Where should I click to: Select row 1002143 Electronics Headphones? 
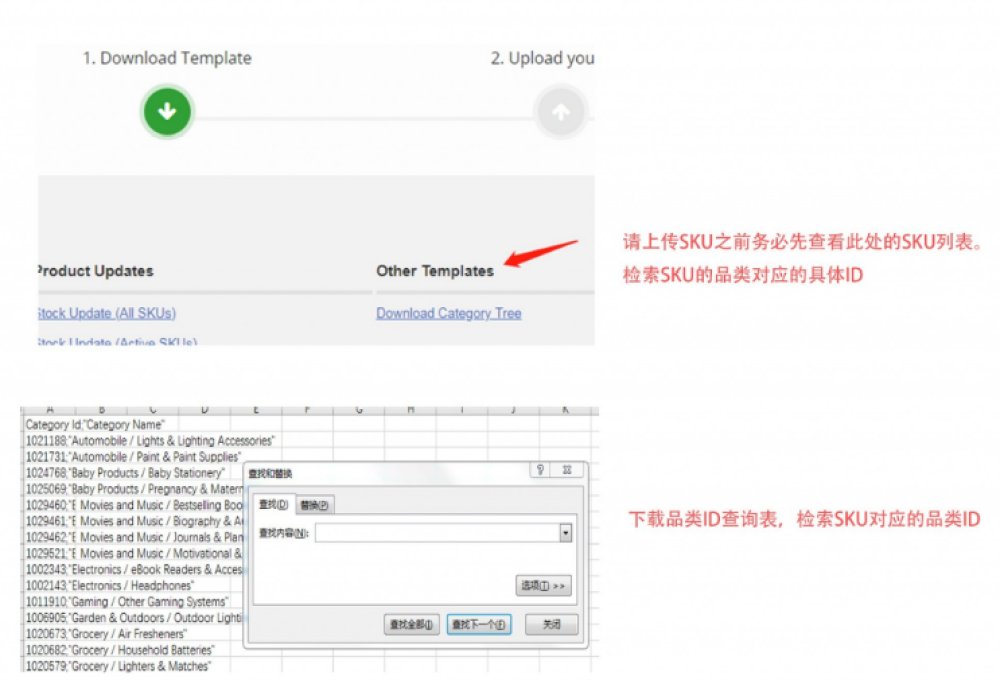click(x=110, y=586)
